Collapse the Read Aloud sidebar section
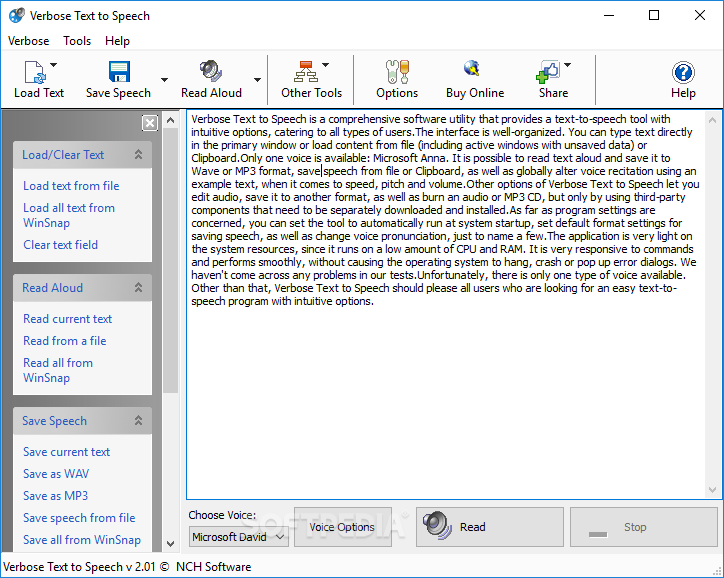 [x=139, y=288]
